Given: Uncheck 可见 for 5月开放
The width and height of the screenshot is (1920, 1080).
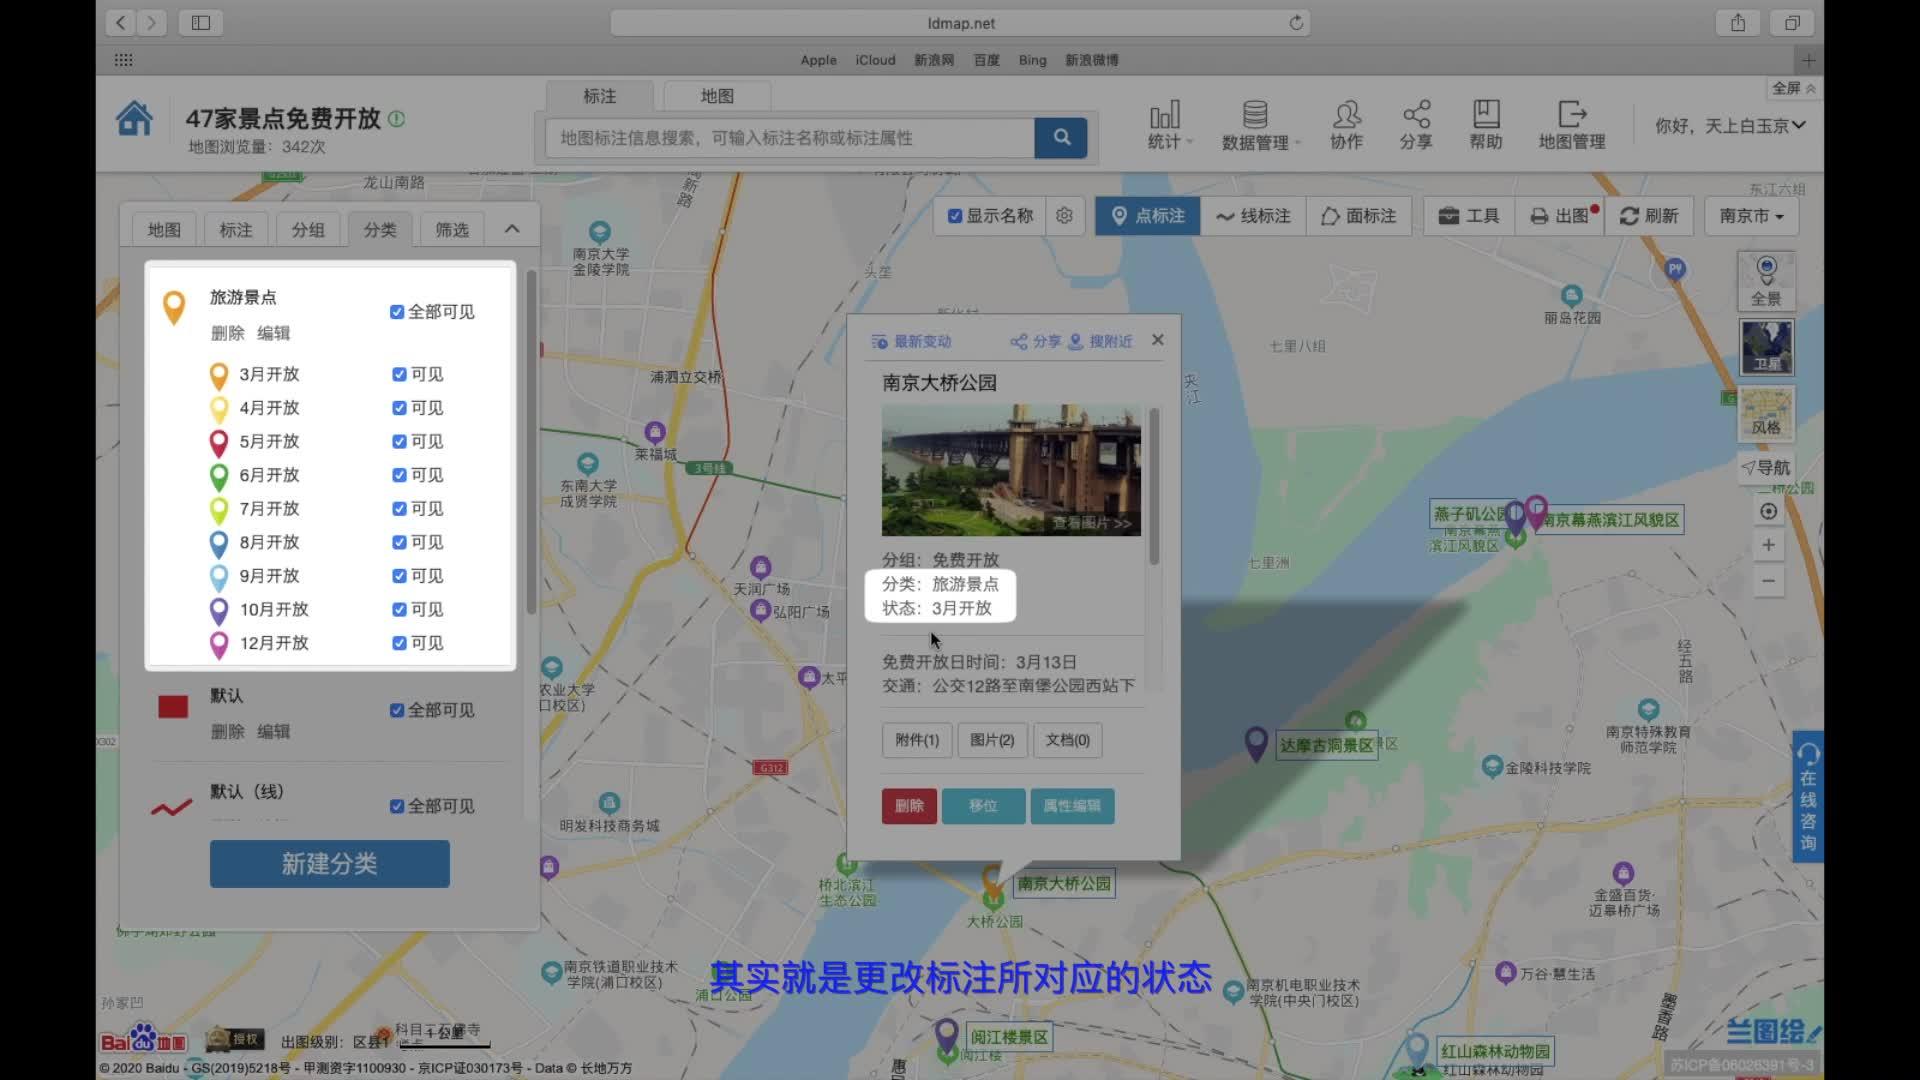Looking at the screenshot, I should tap(399, 441).
